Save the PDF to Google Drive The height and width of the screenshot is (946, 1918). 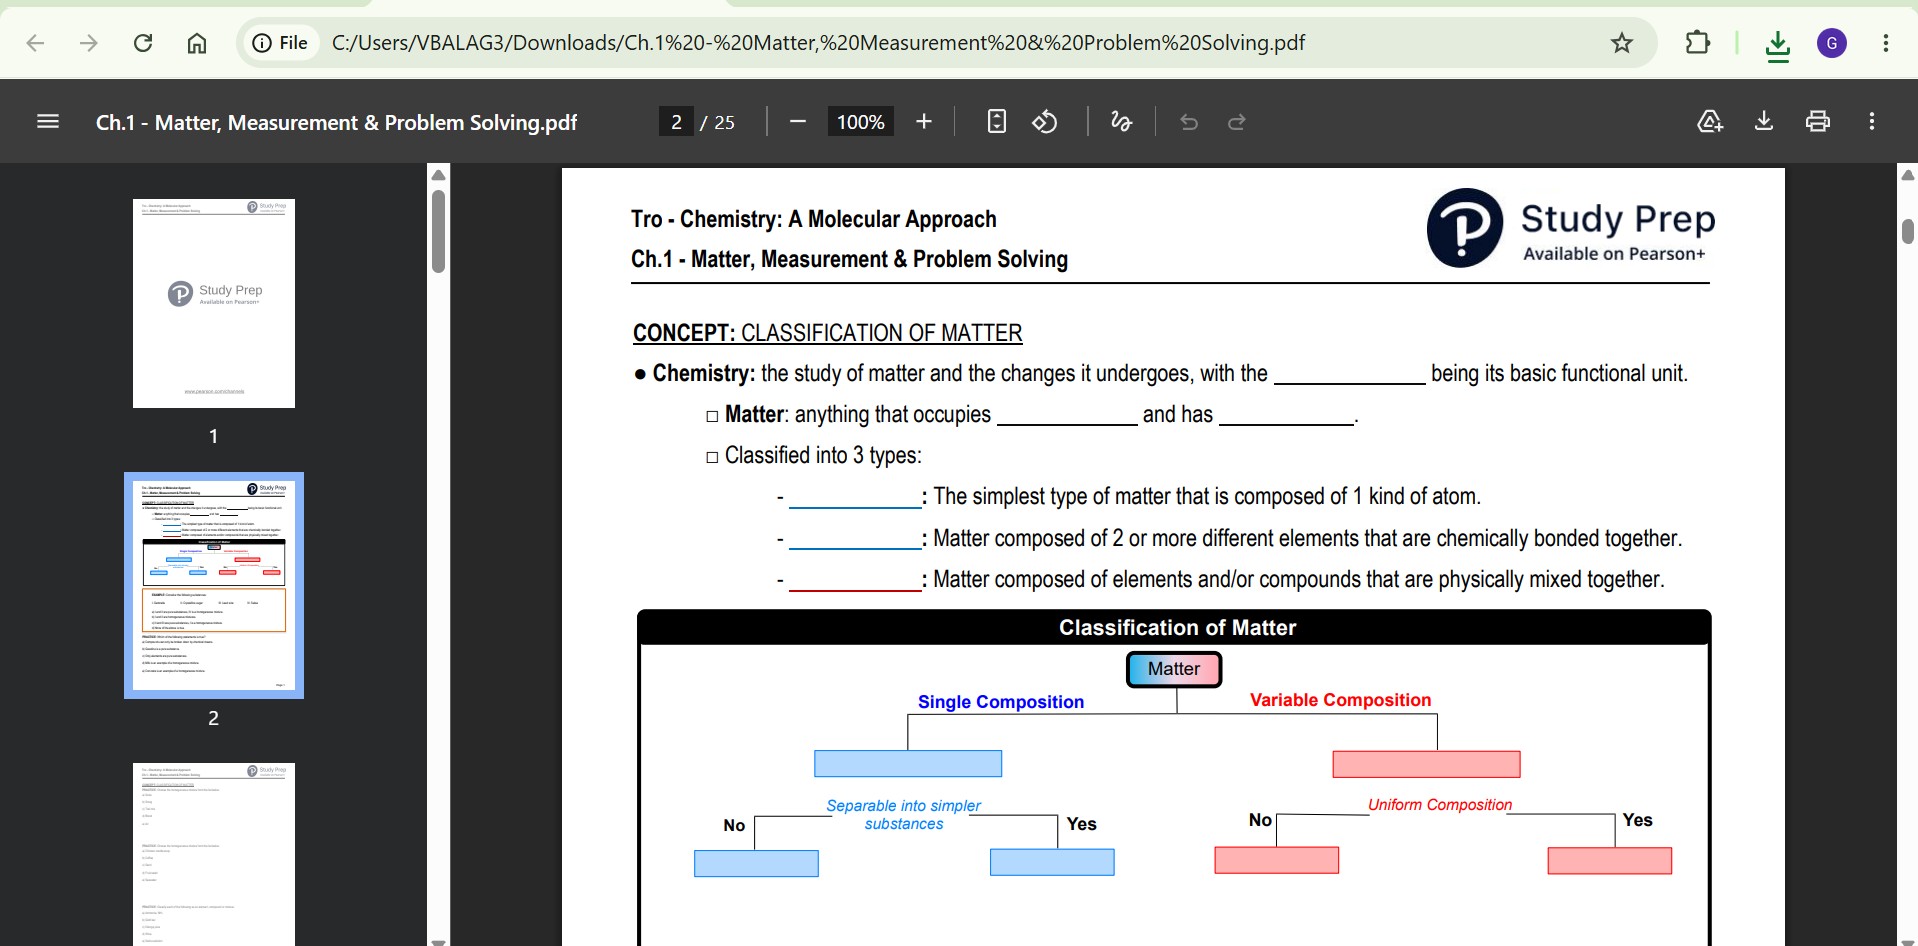[1710, 122]
